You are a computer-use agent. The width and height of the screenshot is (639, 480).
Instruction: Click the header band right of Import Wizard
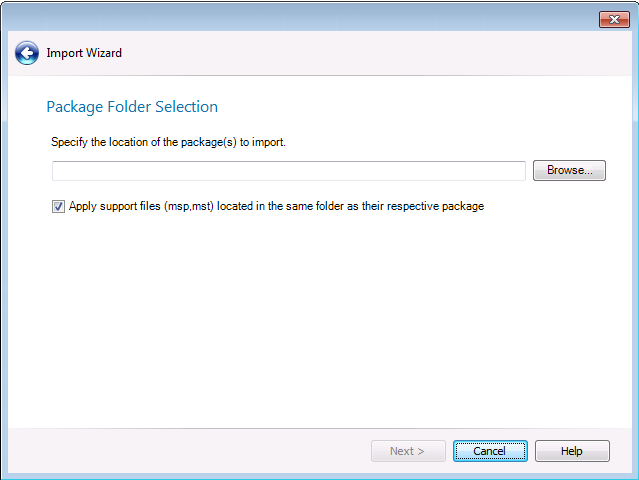380,53
